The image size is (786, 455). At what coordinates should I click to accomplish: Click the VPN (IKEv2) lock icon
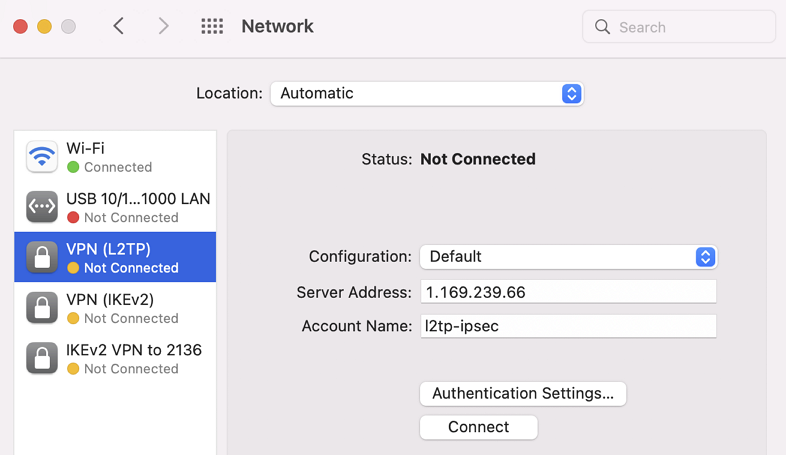(x=42, y=308)
